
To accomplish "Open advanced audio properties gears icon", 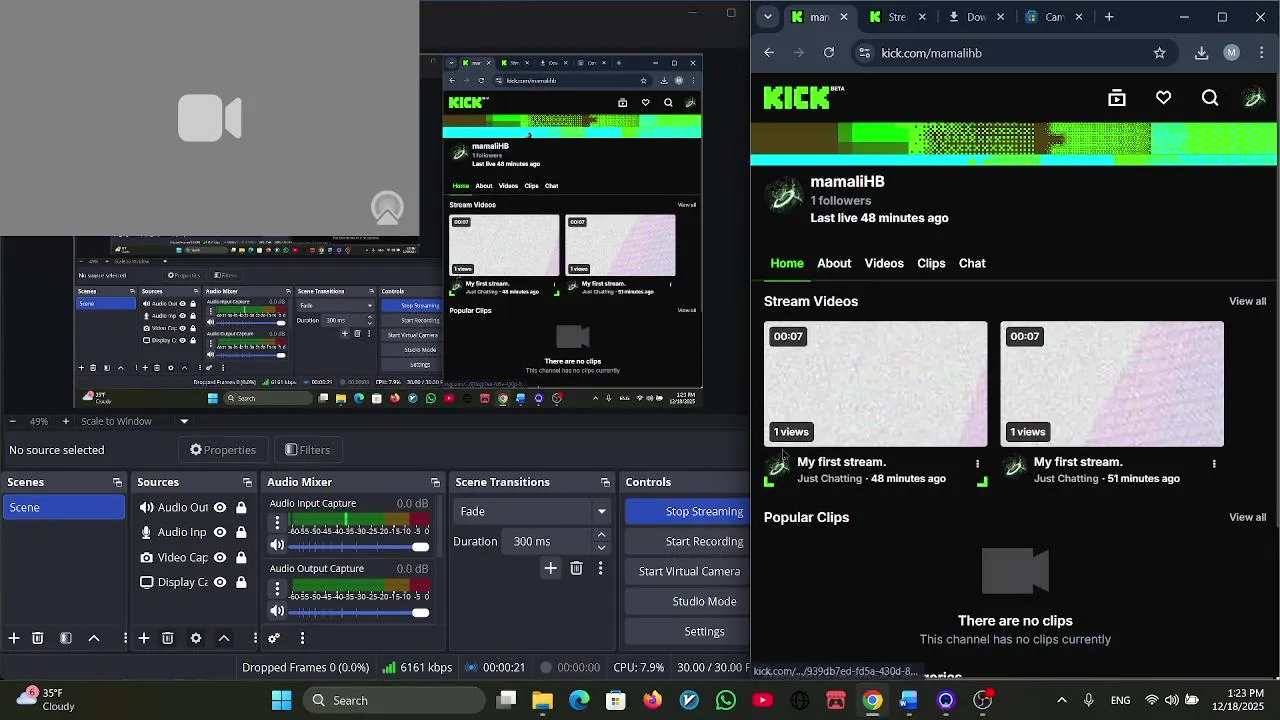I will pos(274,638).
